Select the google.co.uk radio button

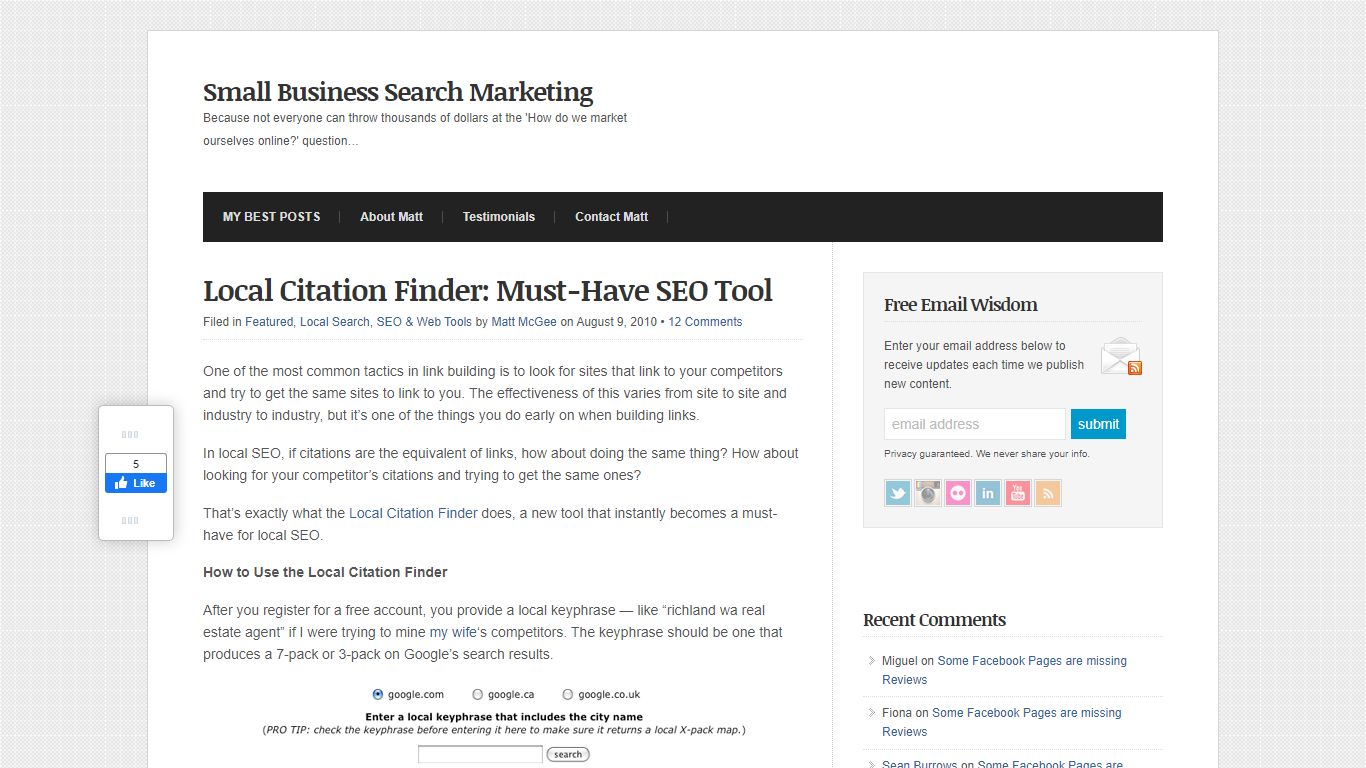coord(567,694)
